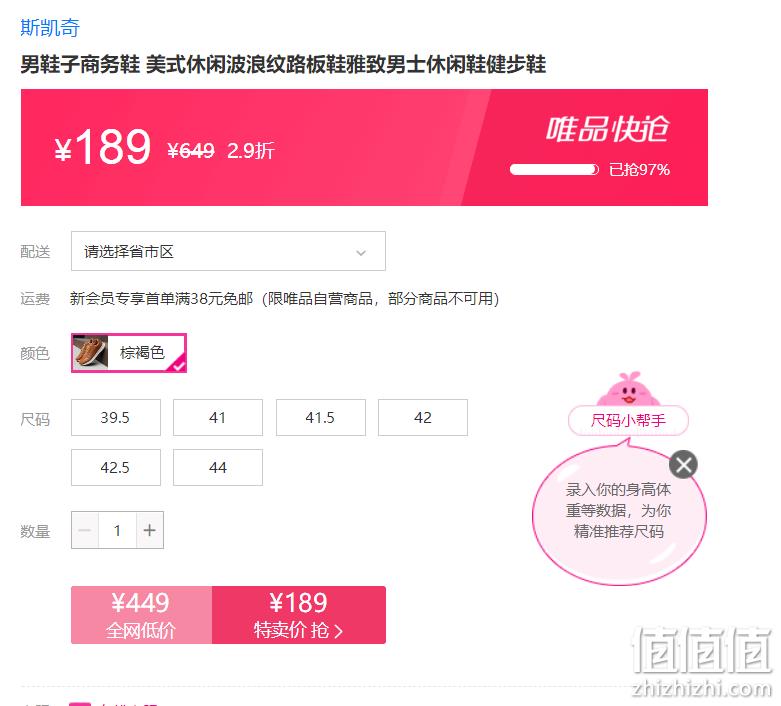
Task: Select size 42.5
Action: click(x=116, y=467)
